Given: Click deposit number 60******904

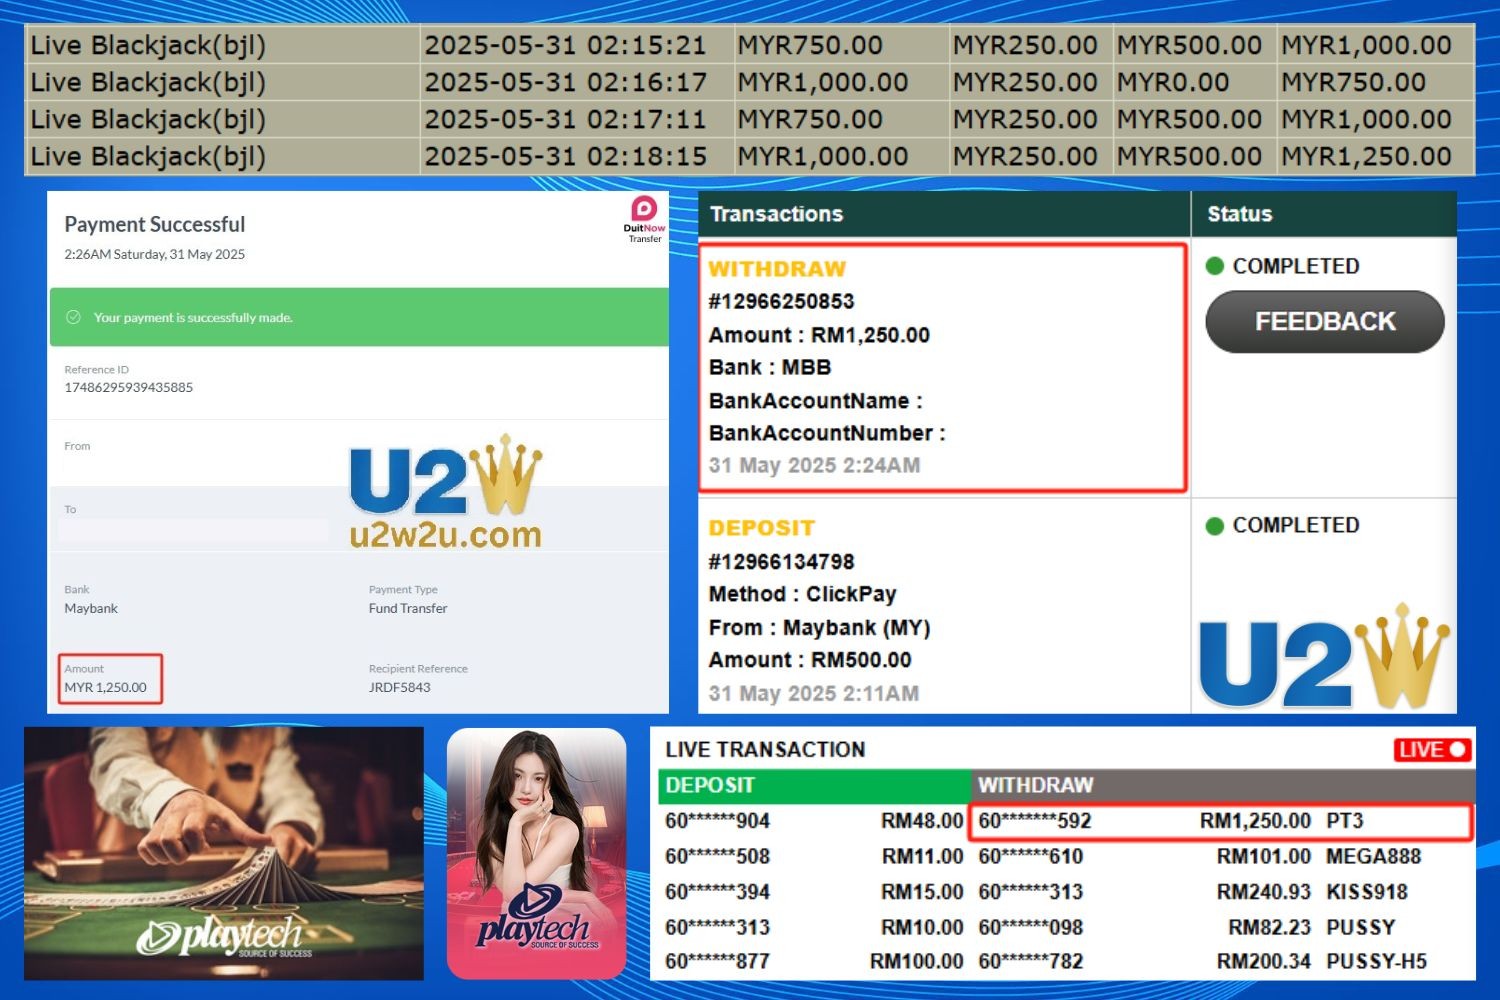Looking at the screenshot, I should click(717, 821).
